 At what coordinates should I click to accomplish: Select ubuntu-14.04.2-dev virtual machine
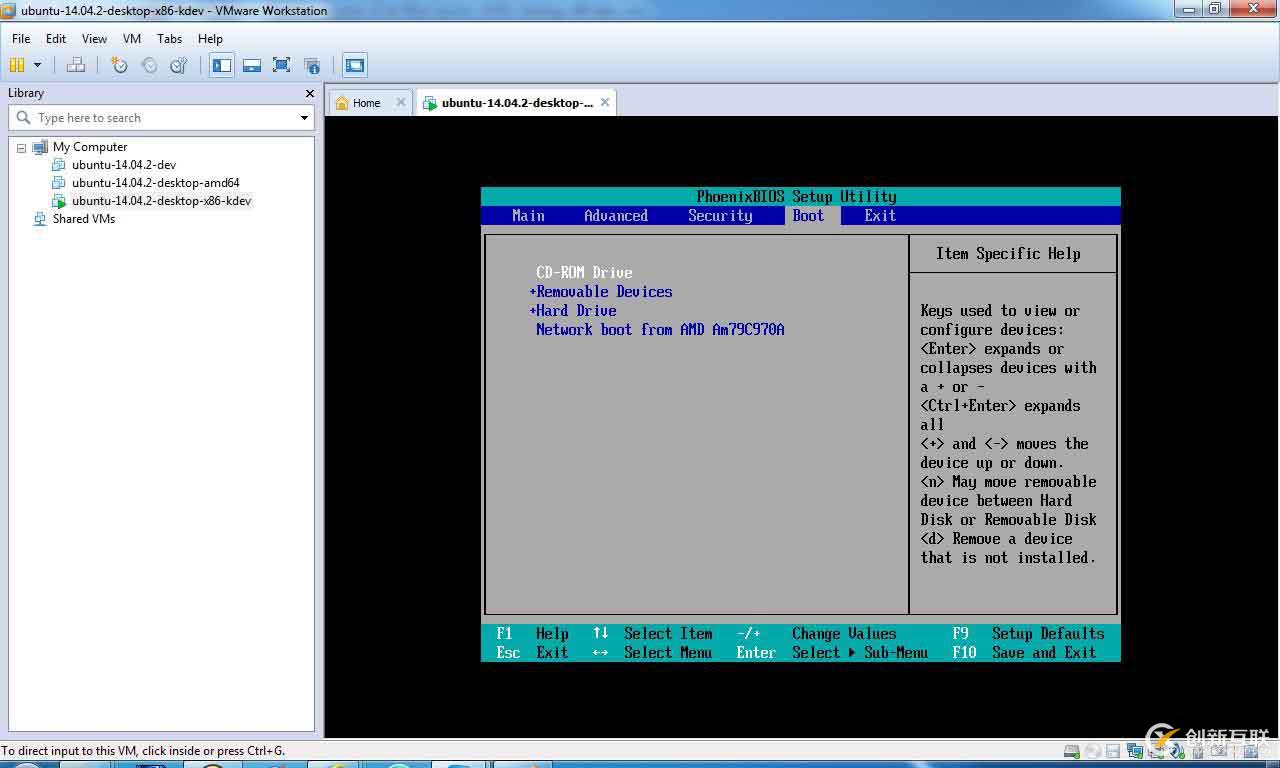124,165
